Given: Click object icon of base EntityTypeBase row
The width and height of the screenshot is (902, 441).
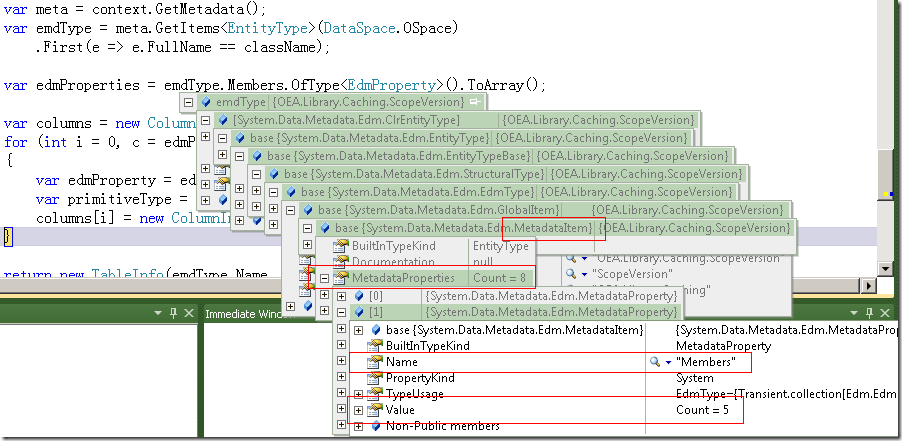Looking at the screenshot, I should tap(257, 156).
